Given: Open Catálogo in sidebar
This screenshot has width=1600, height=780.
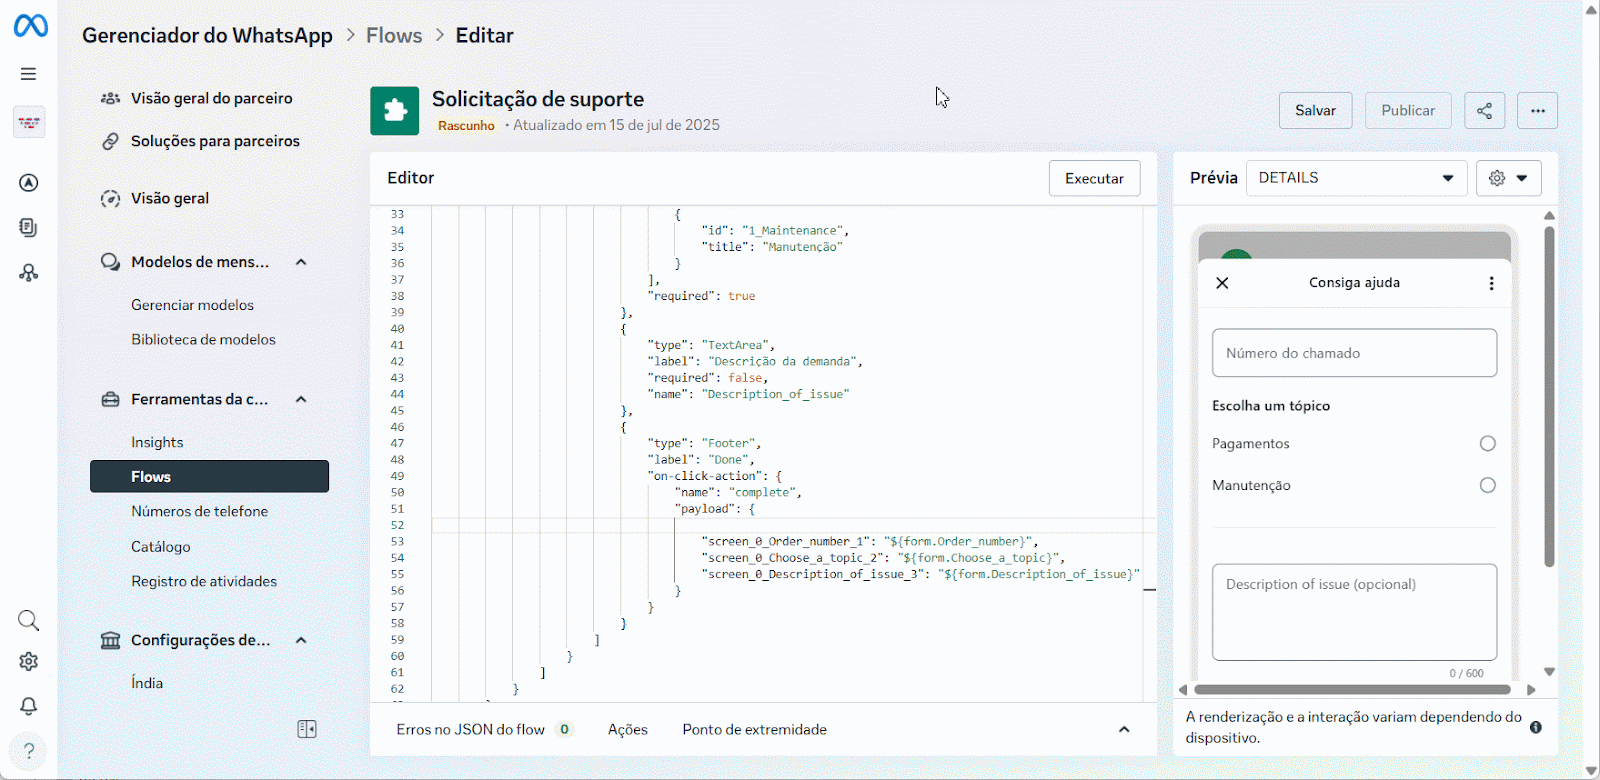Looking at the screenshot, I should click(x=161, y=547).
